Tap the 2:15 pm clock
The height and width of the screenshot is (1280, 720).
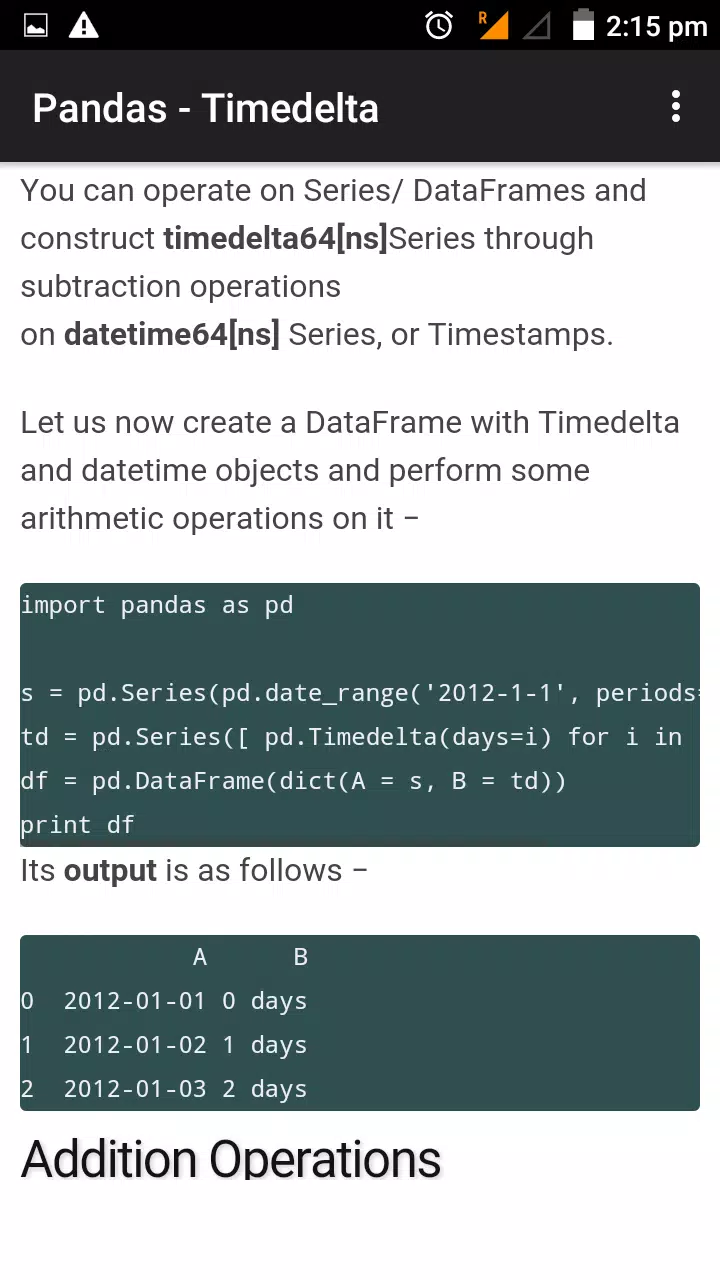[x=656, y=26]
